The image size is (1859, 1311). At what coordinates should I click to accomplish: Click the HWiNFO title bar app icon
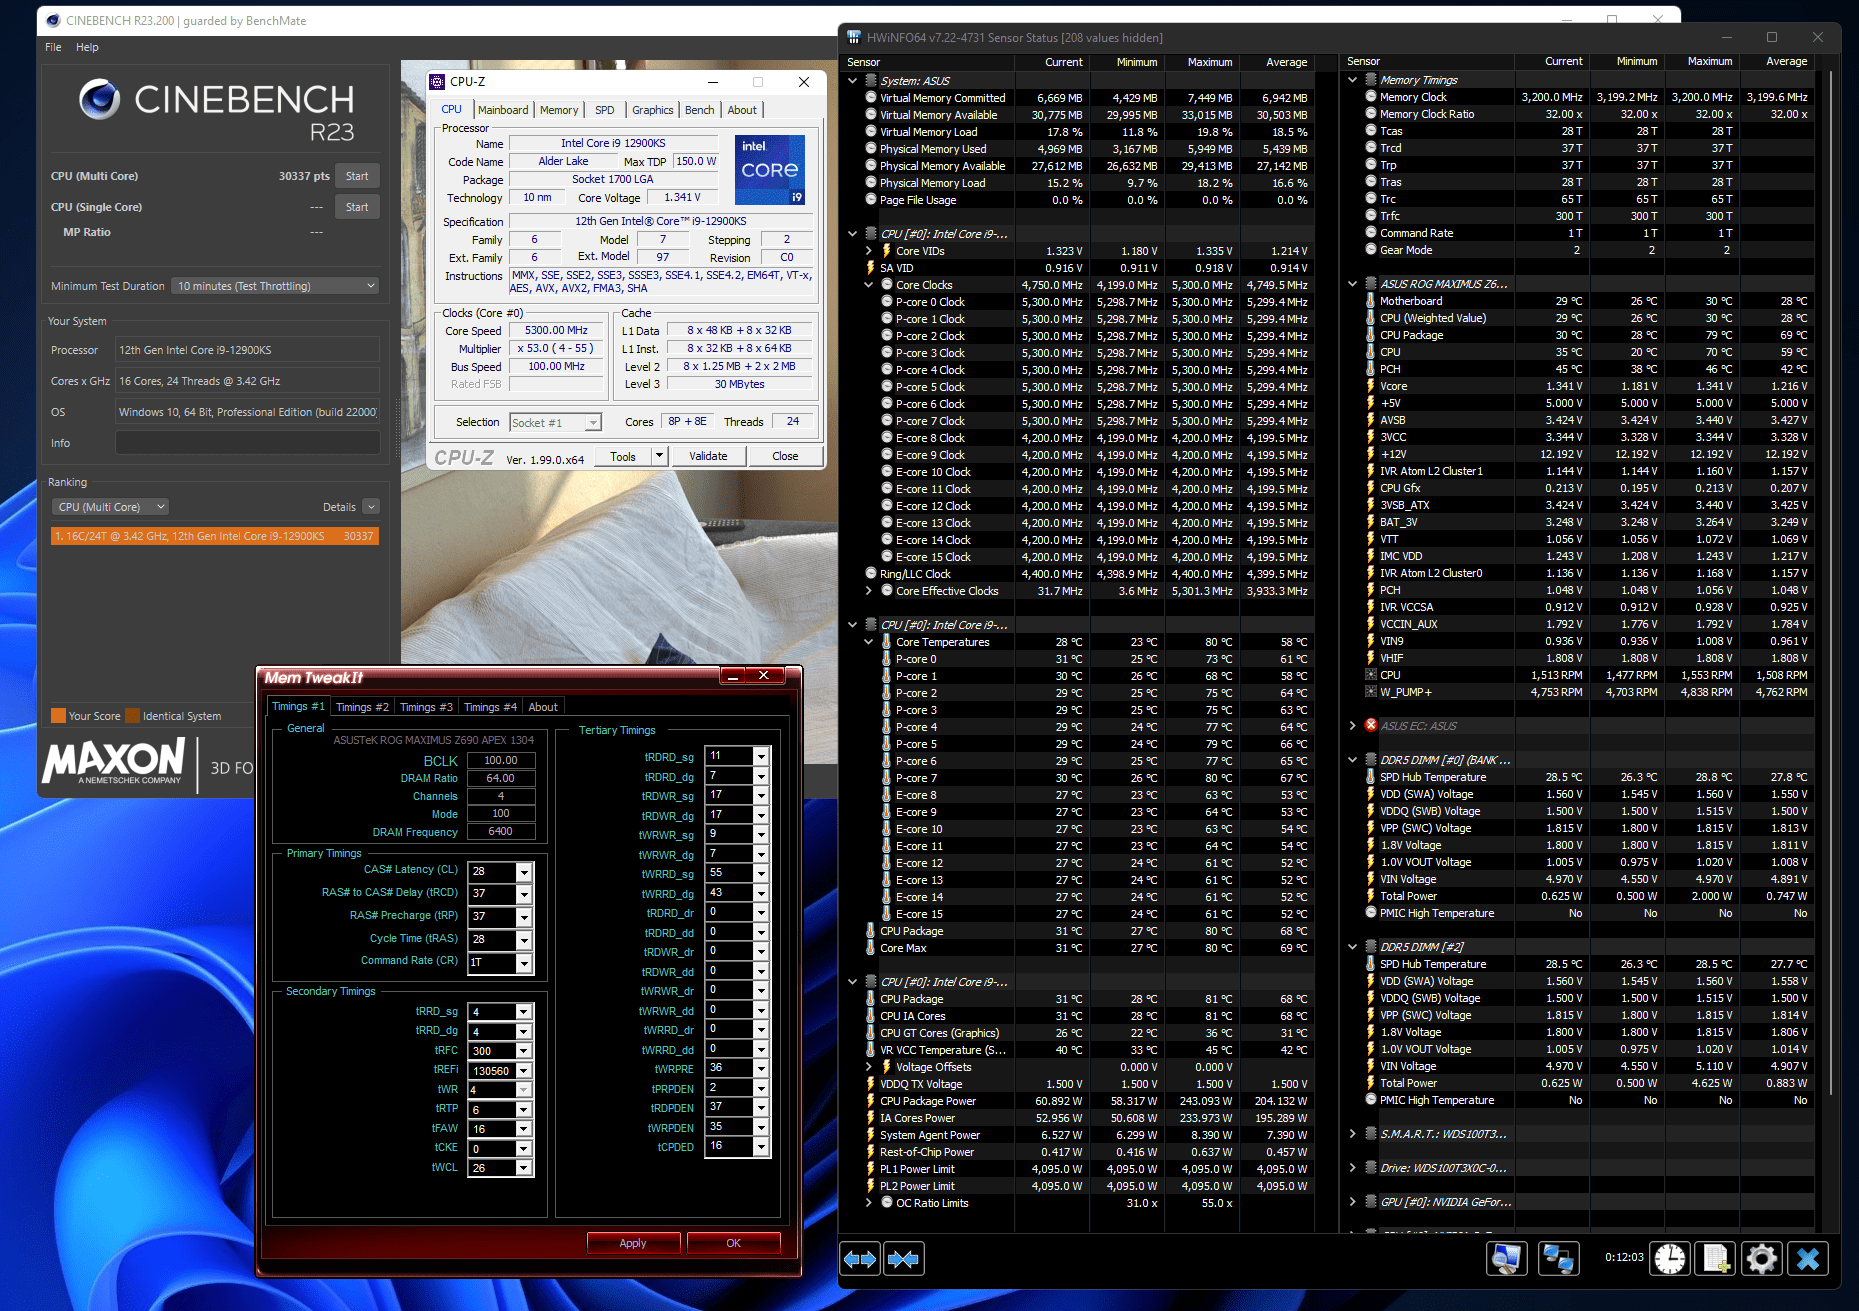854,38
